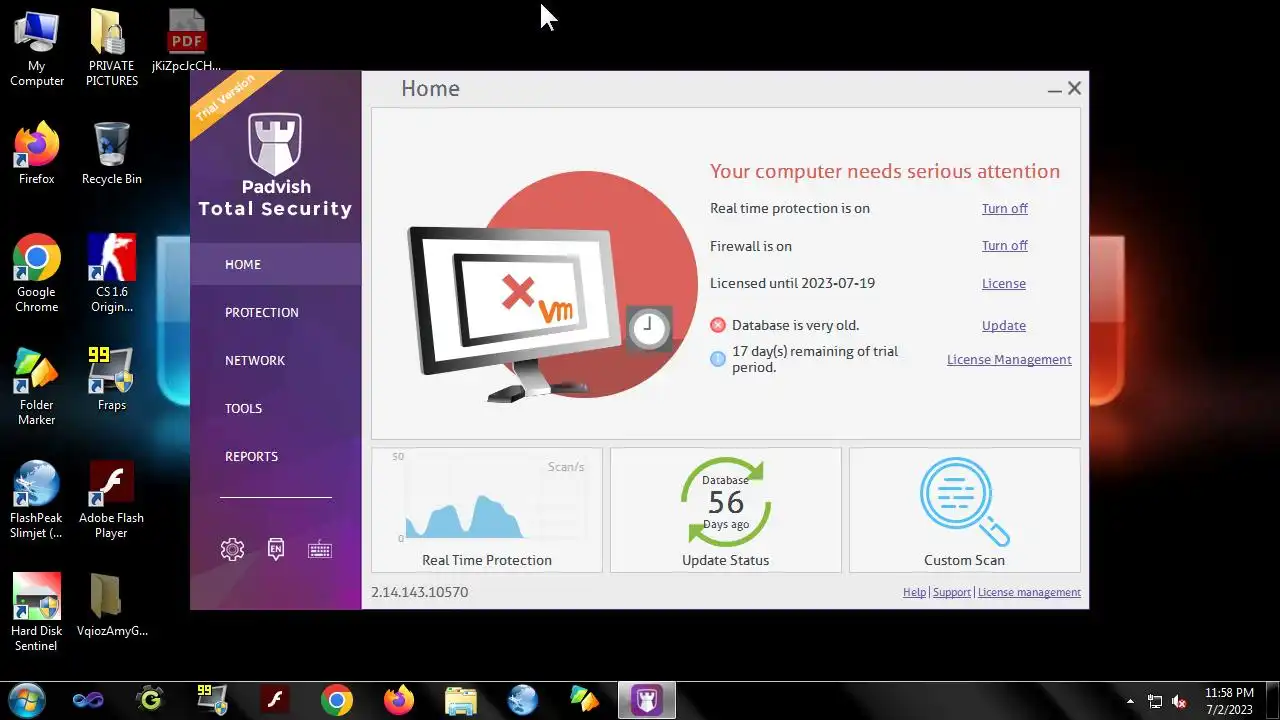Turn off real time protection
Screen dimensions: 1280x720
tap(1004, 208)
